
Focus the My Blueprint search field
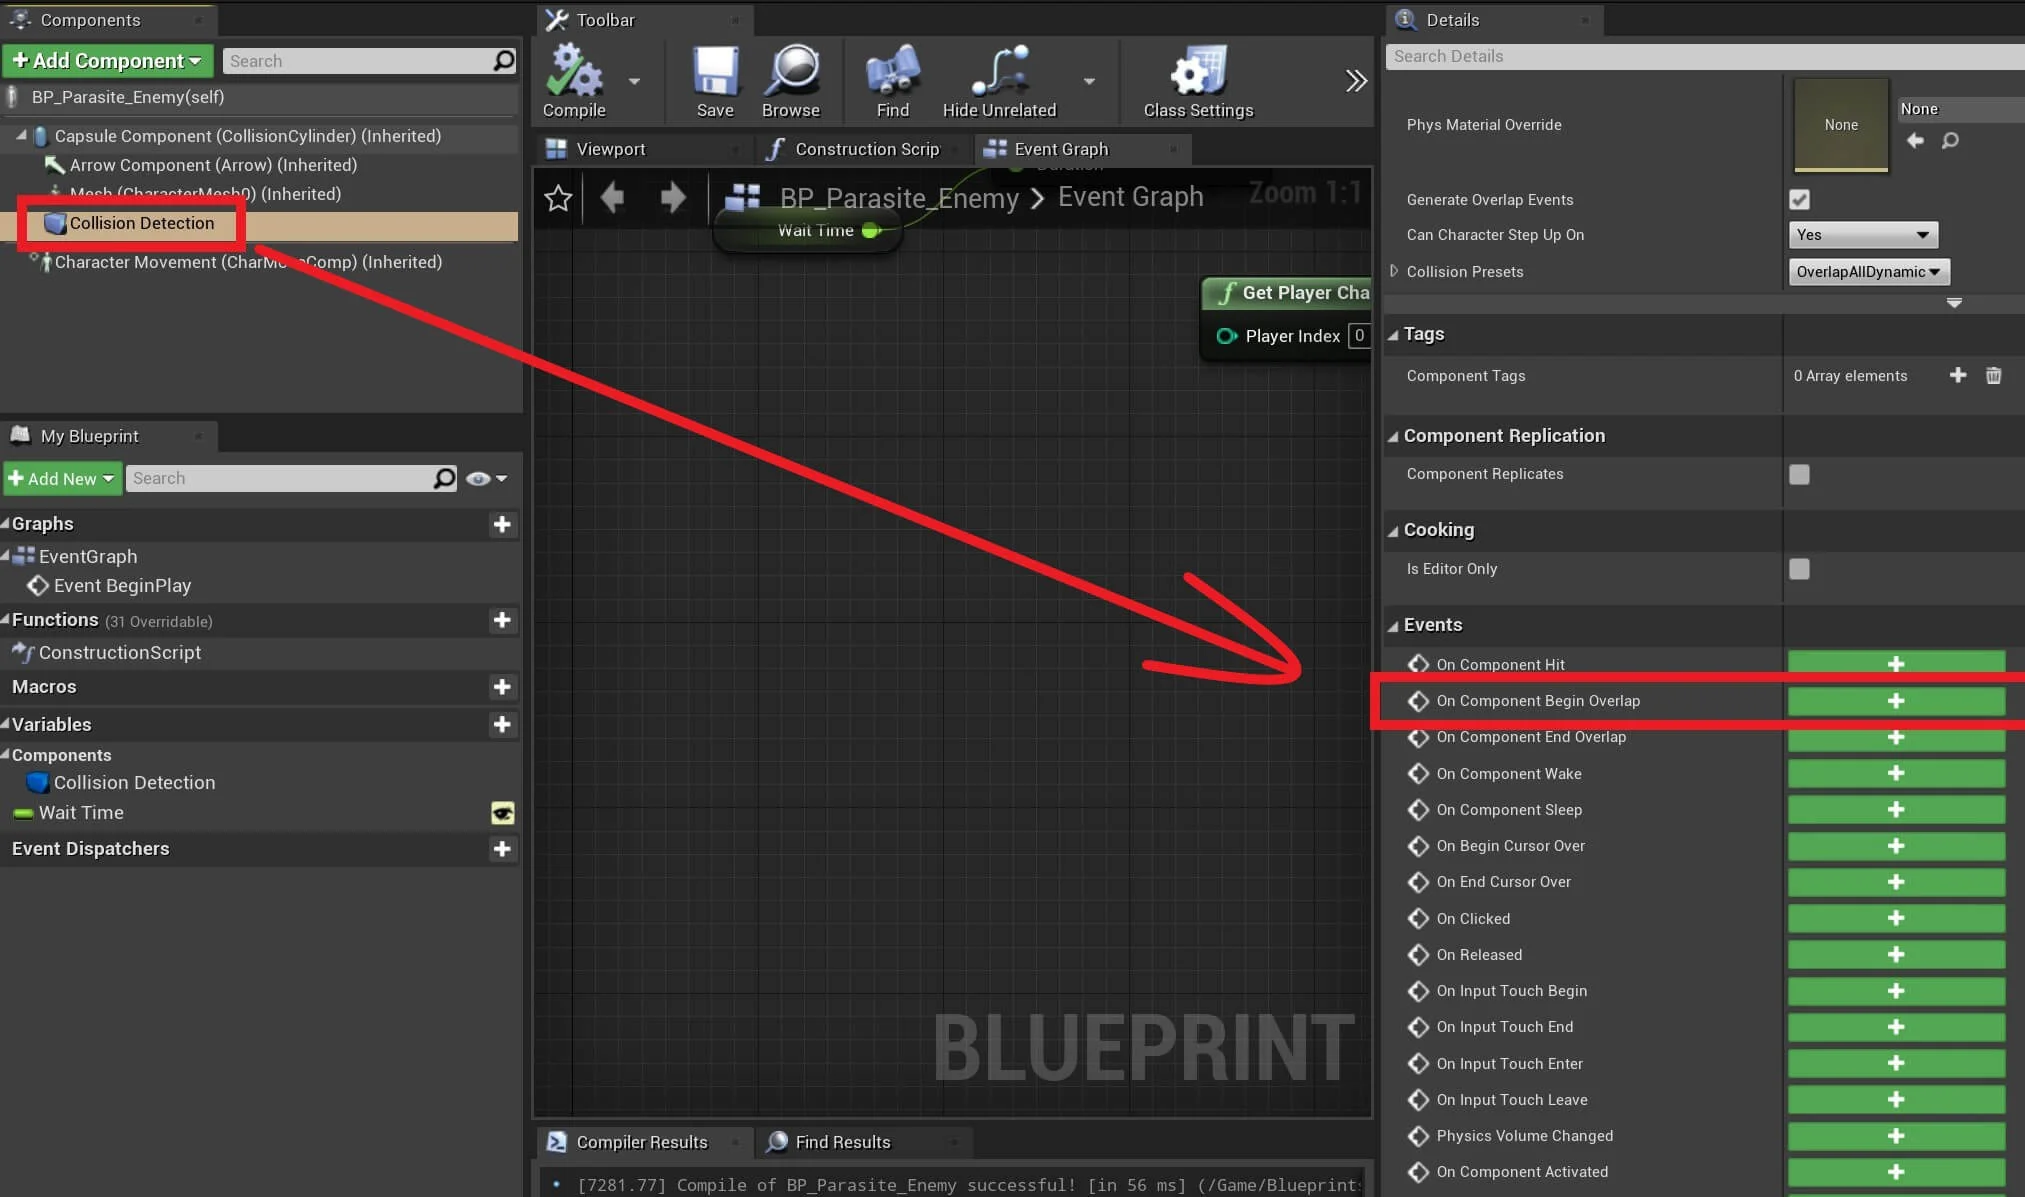(x=291, y=479)
